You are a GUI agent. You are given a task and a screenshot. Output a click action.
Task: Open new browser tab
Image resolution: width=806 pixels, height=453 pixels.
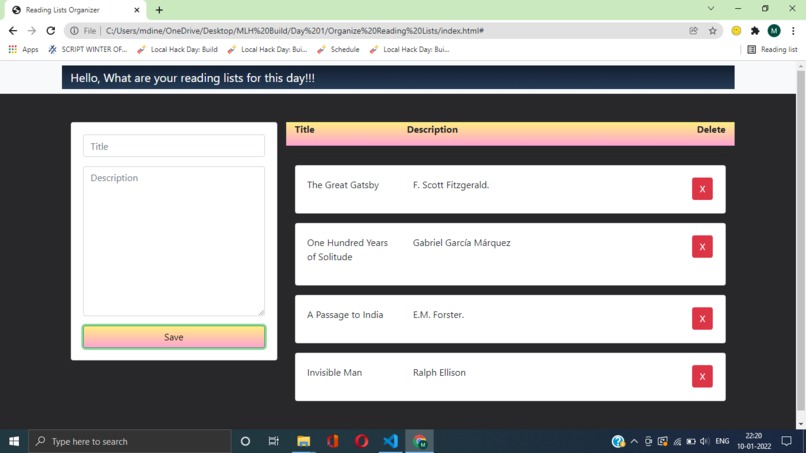(x=159, y=10)
